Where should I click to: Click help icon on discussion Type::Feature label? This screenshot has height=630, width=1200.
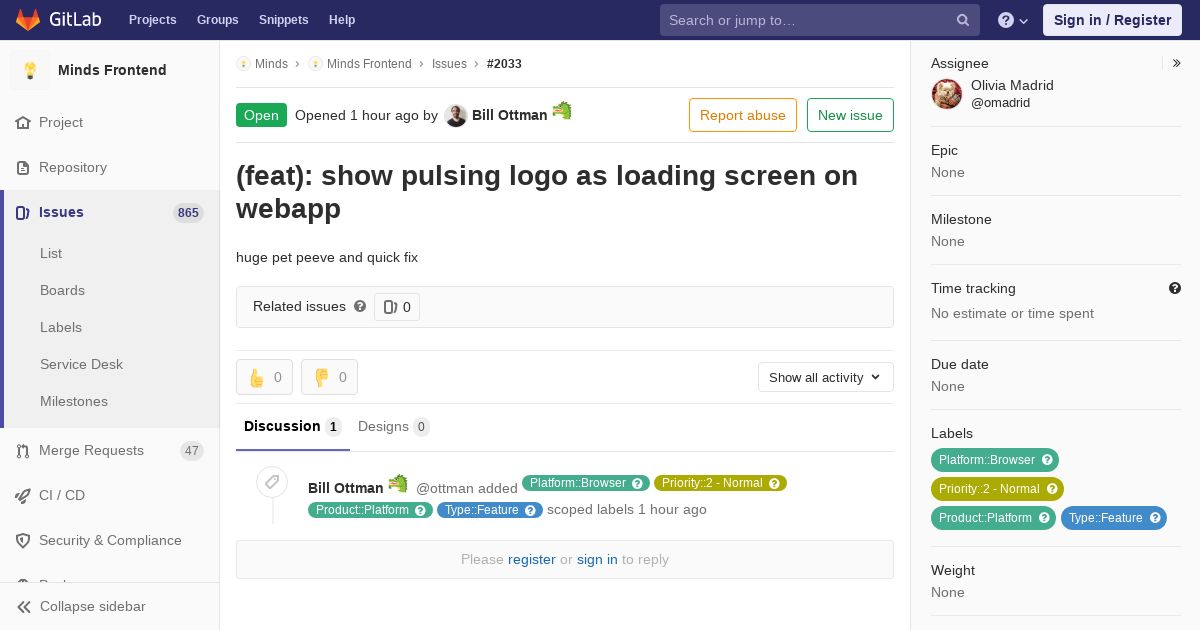[x=531, y=511]
